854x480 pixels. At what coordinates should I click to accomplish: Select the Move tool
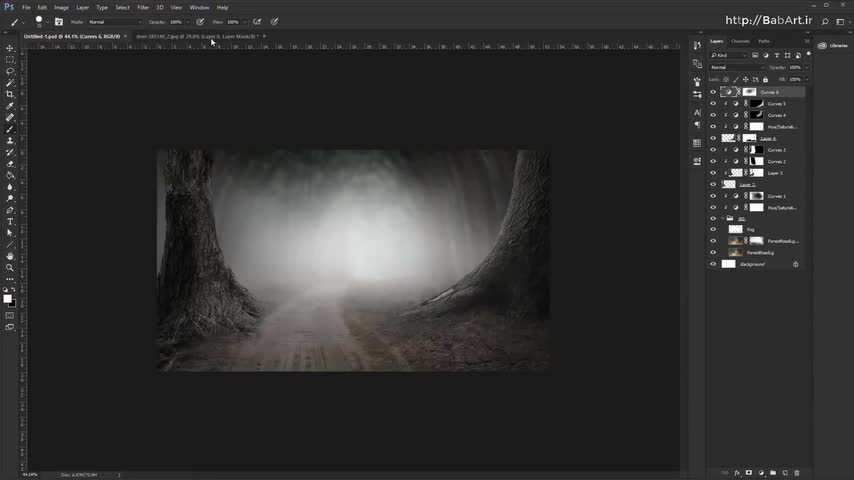click(10, 48)
